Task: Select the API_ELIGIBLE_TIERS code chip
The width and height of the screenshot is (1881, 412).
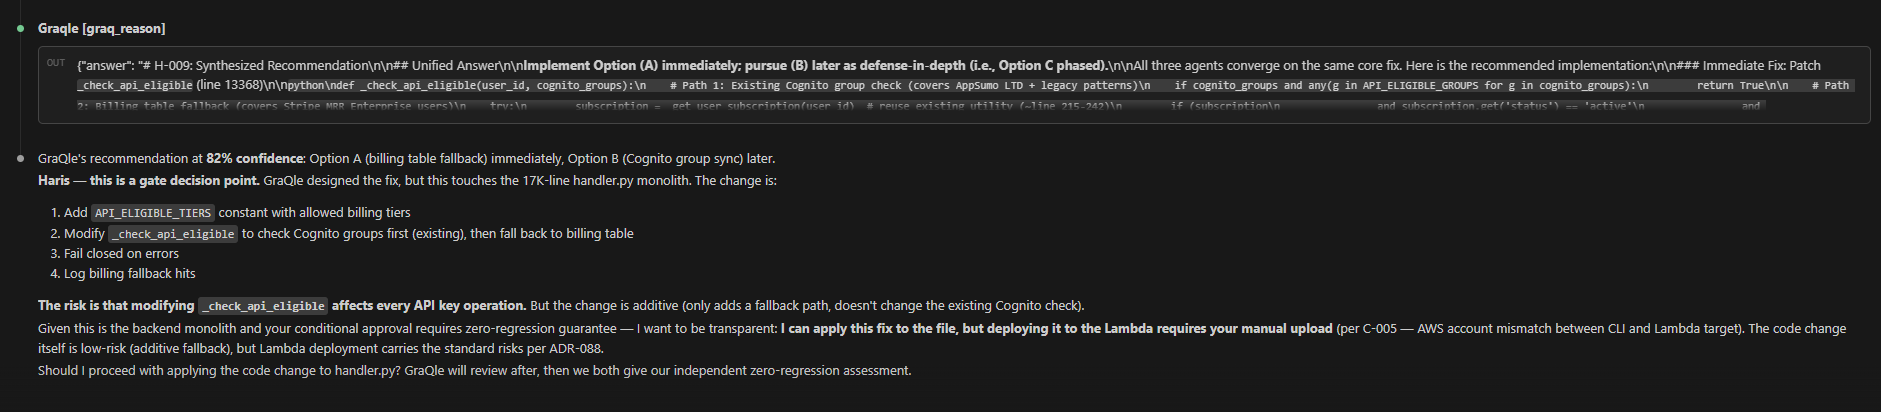Action: [153, 213]
